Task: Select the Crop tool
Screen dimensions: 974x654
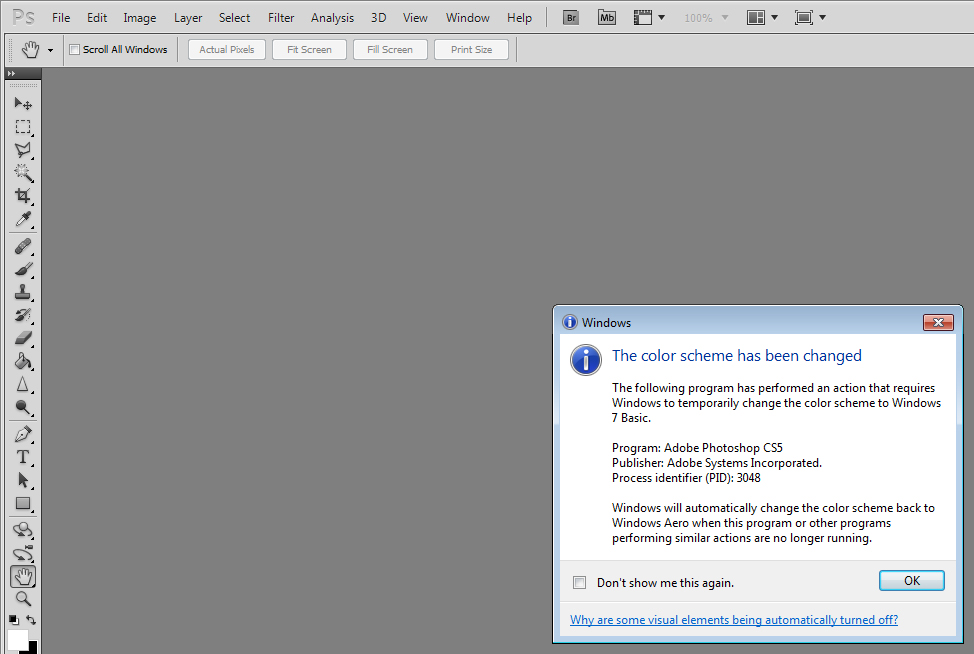Action: click(22, 196)
